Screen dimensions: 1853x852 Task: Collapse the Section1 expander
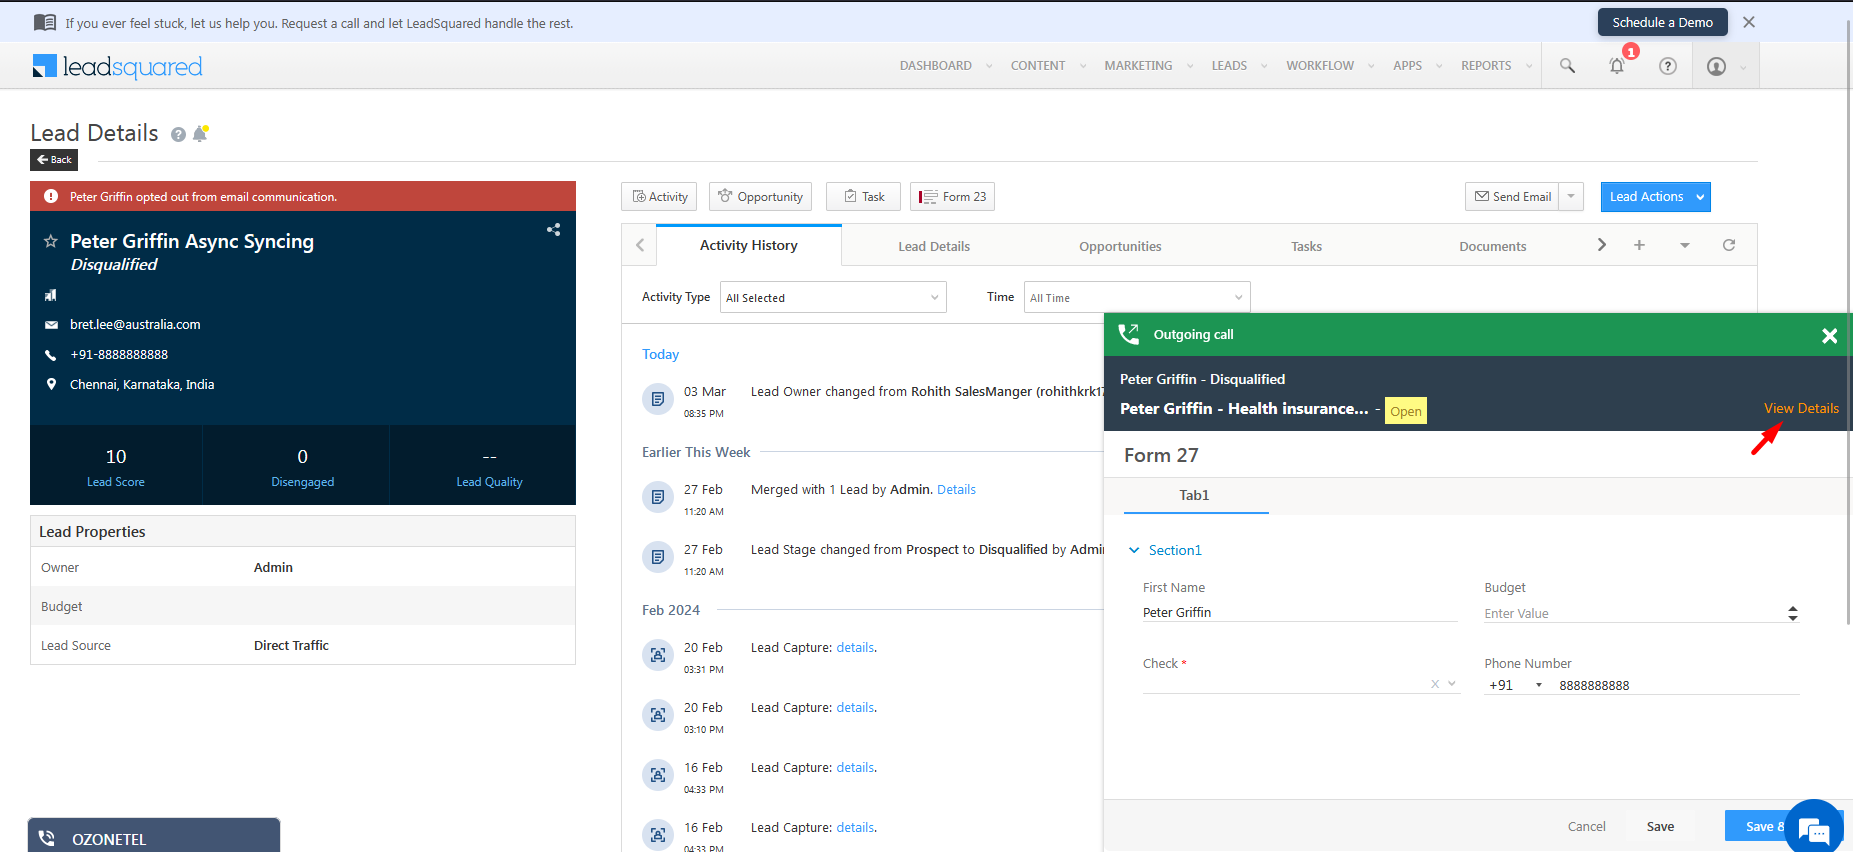(1134, 550)
